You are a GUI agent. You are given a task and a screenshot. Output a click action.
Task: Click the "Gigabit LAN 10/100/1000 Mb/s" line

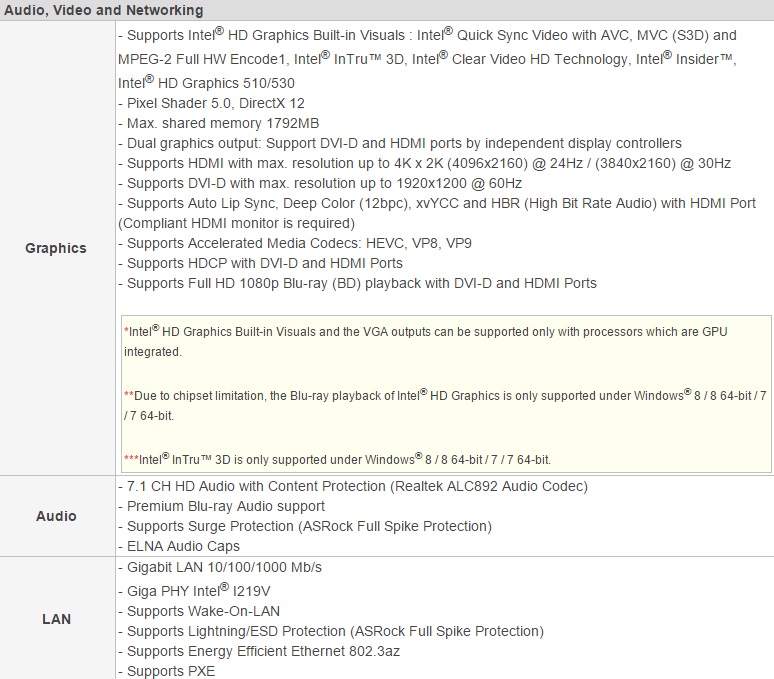(x=223, y=567)
